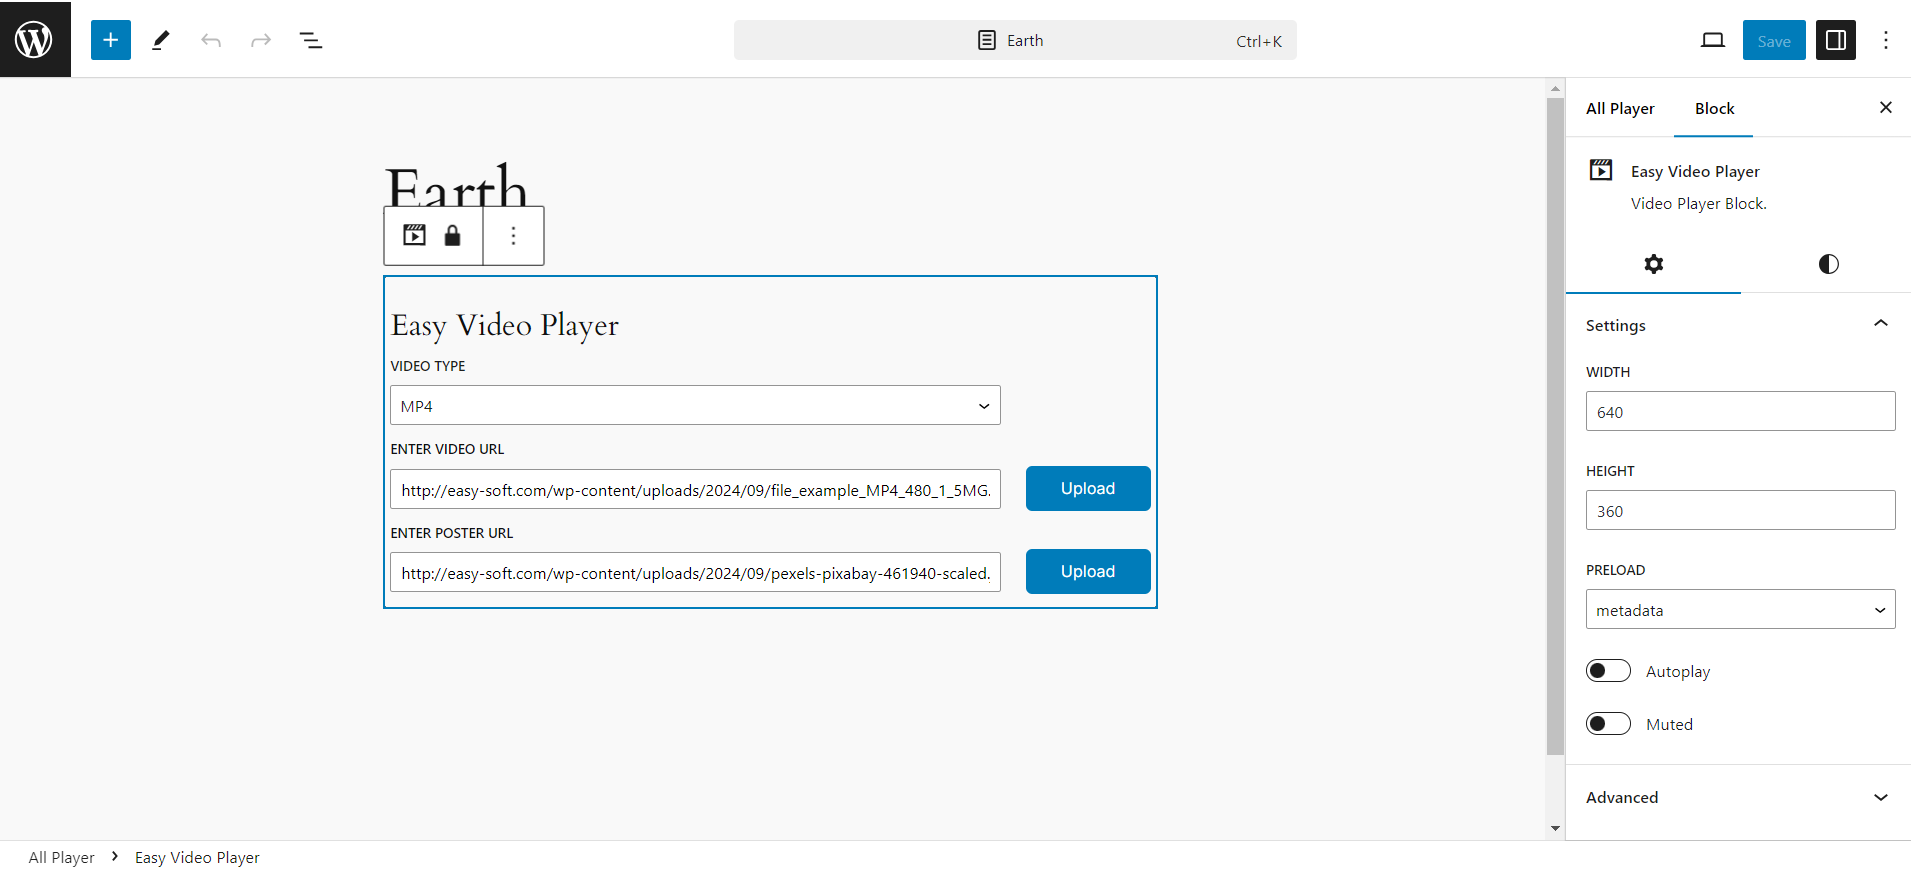Screen dimensions: 1911x871
Task: Click Upload next to poster URL
Action: tap(1088, 572)
